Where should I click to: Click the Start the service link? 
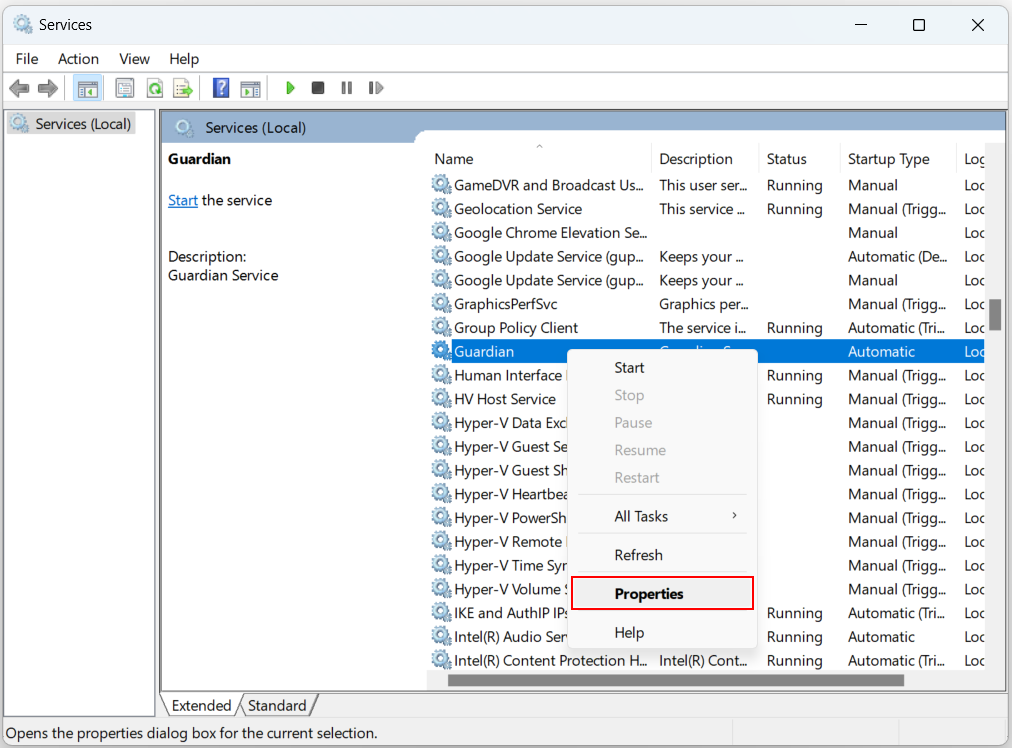click(x=183, y=200)
